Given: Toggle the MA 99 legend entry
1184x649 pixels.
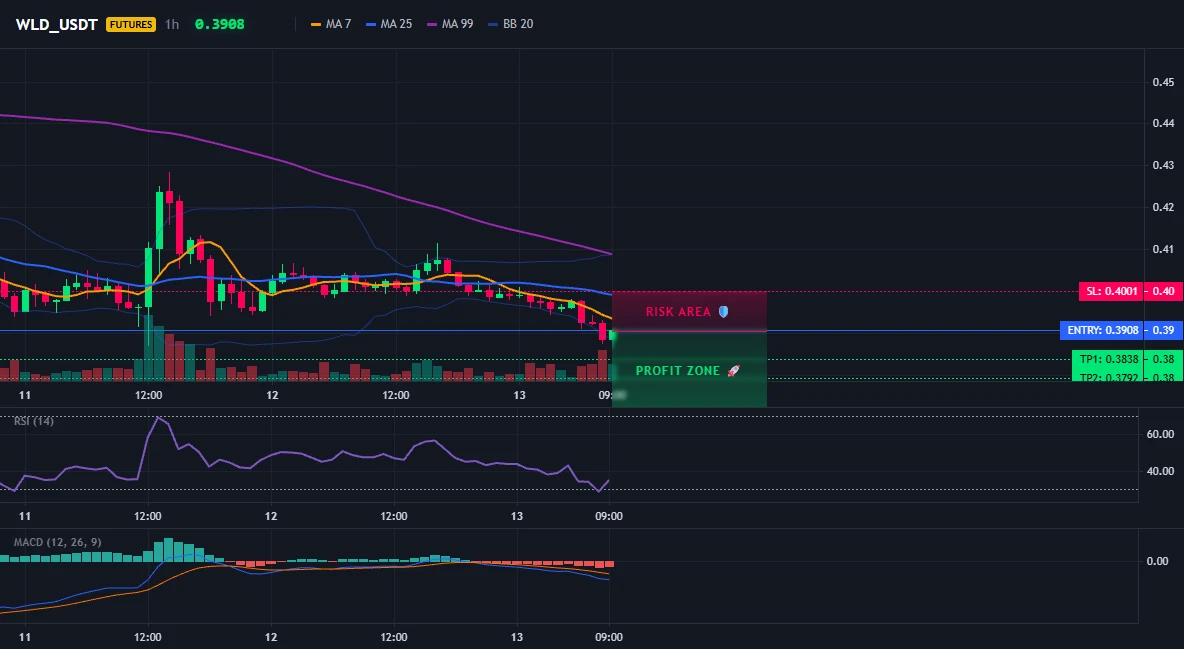Looking at the screenshot, I should tap(451, 24).
